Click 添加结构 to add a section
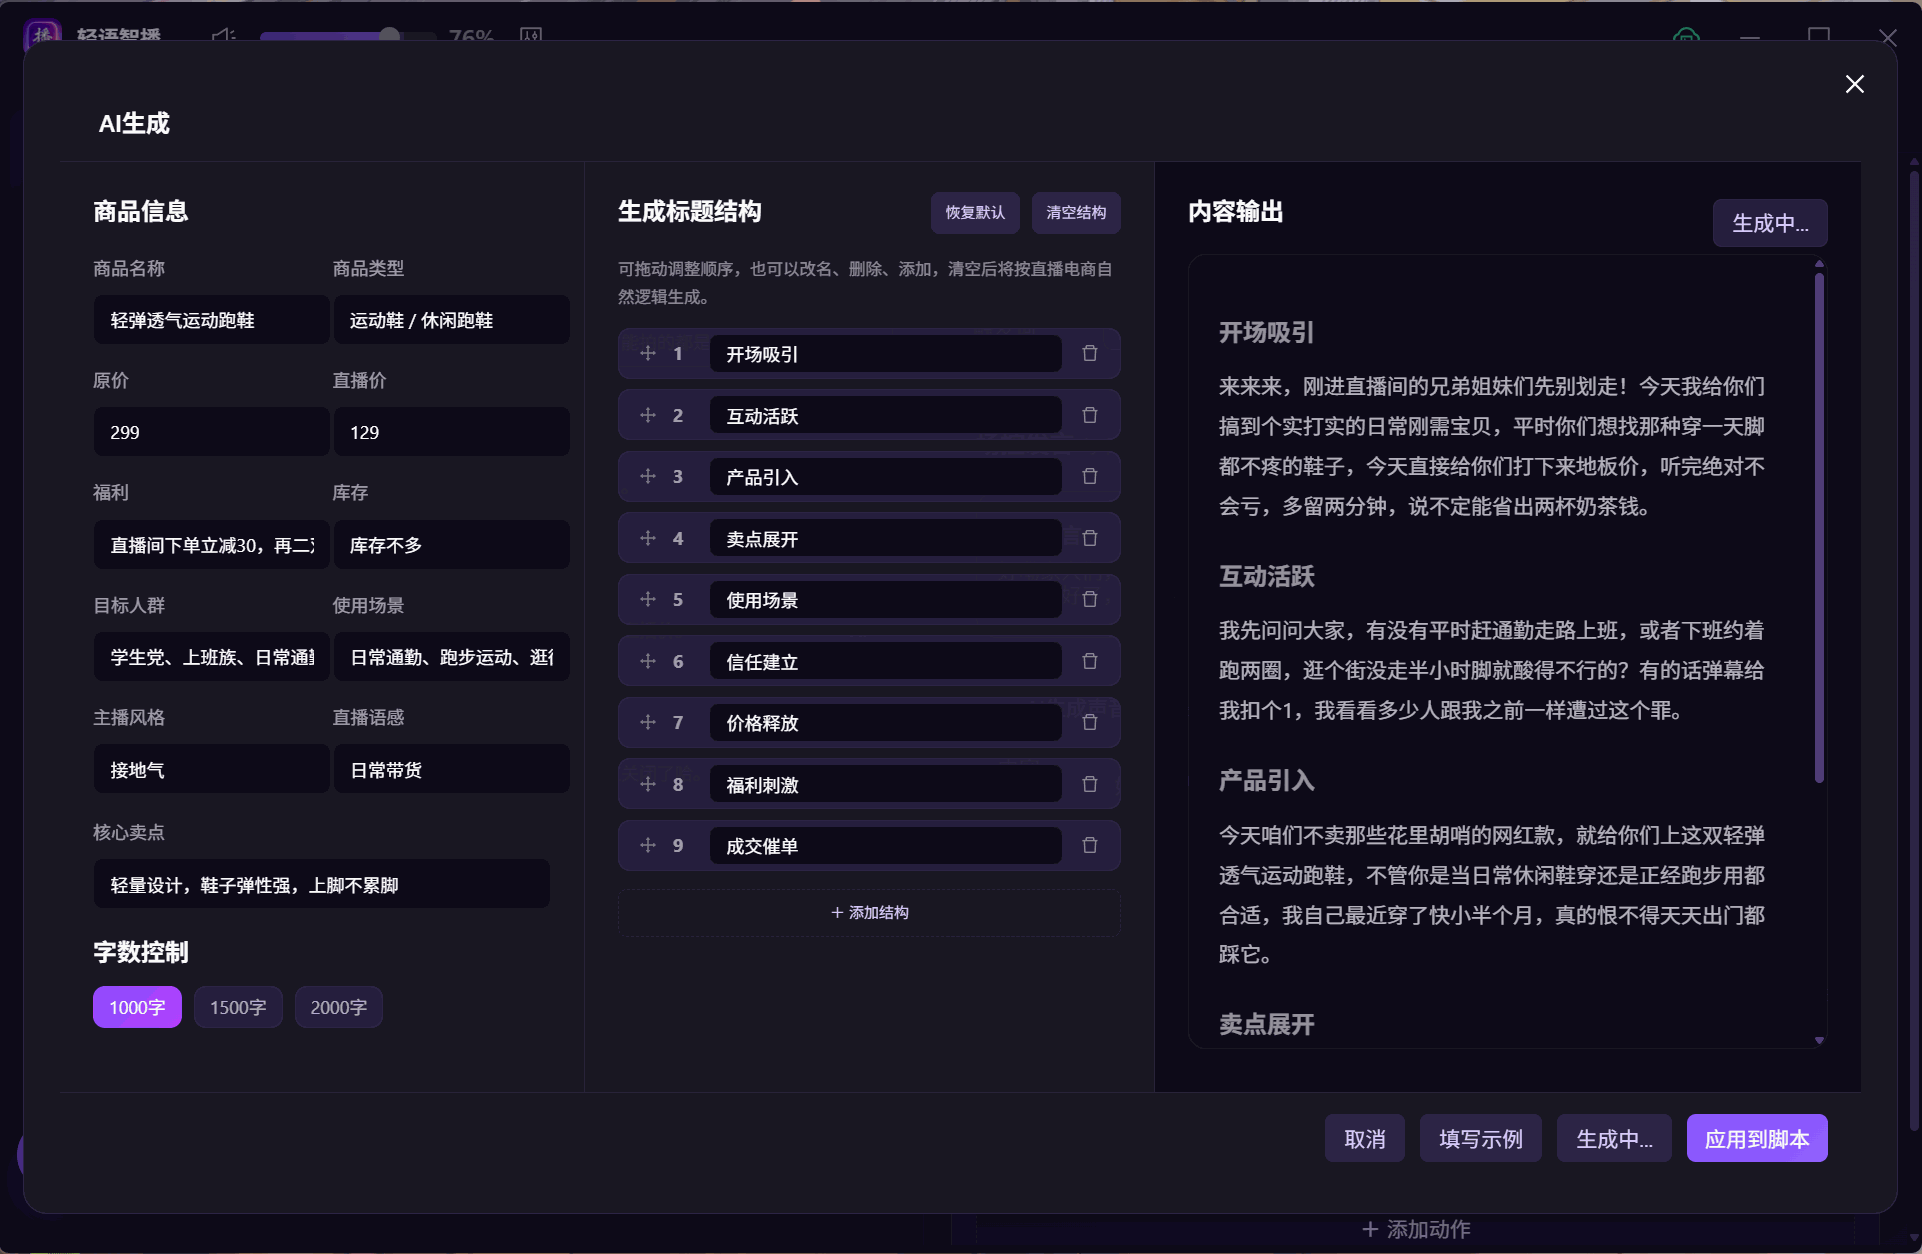Image resolution: width=1922 pixels, height=1254 pixels. point(869,913)
